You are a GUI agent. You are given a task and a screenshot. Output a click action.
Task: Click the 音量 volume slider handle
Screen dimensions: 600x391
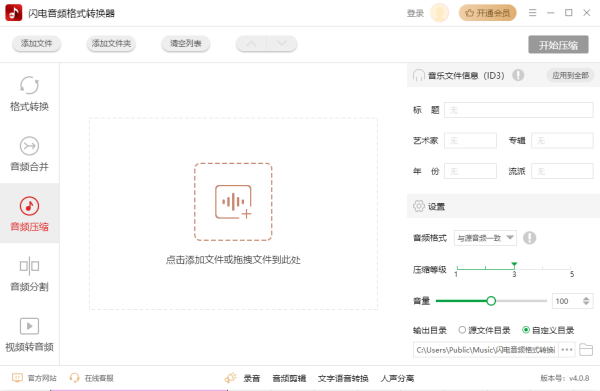491,301
